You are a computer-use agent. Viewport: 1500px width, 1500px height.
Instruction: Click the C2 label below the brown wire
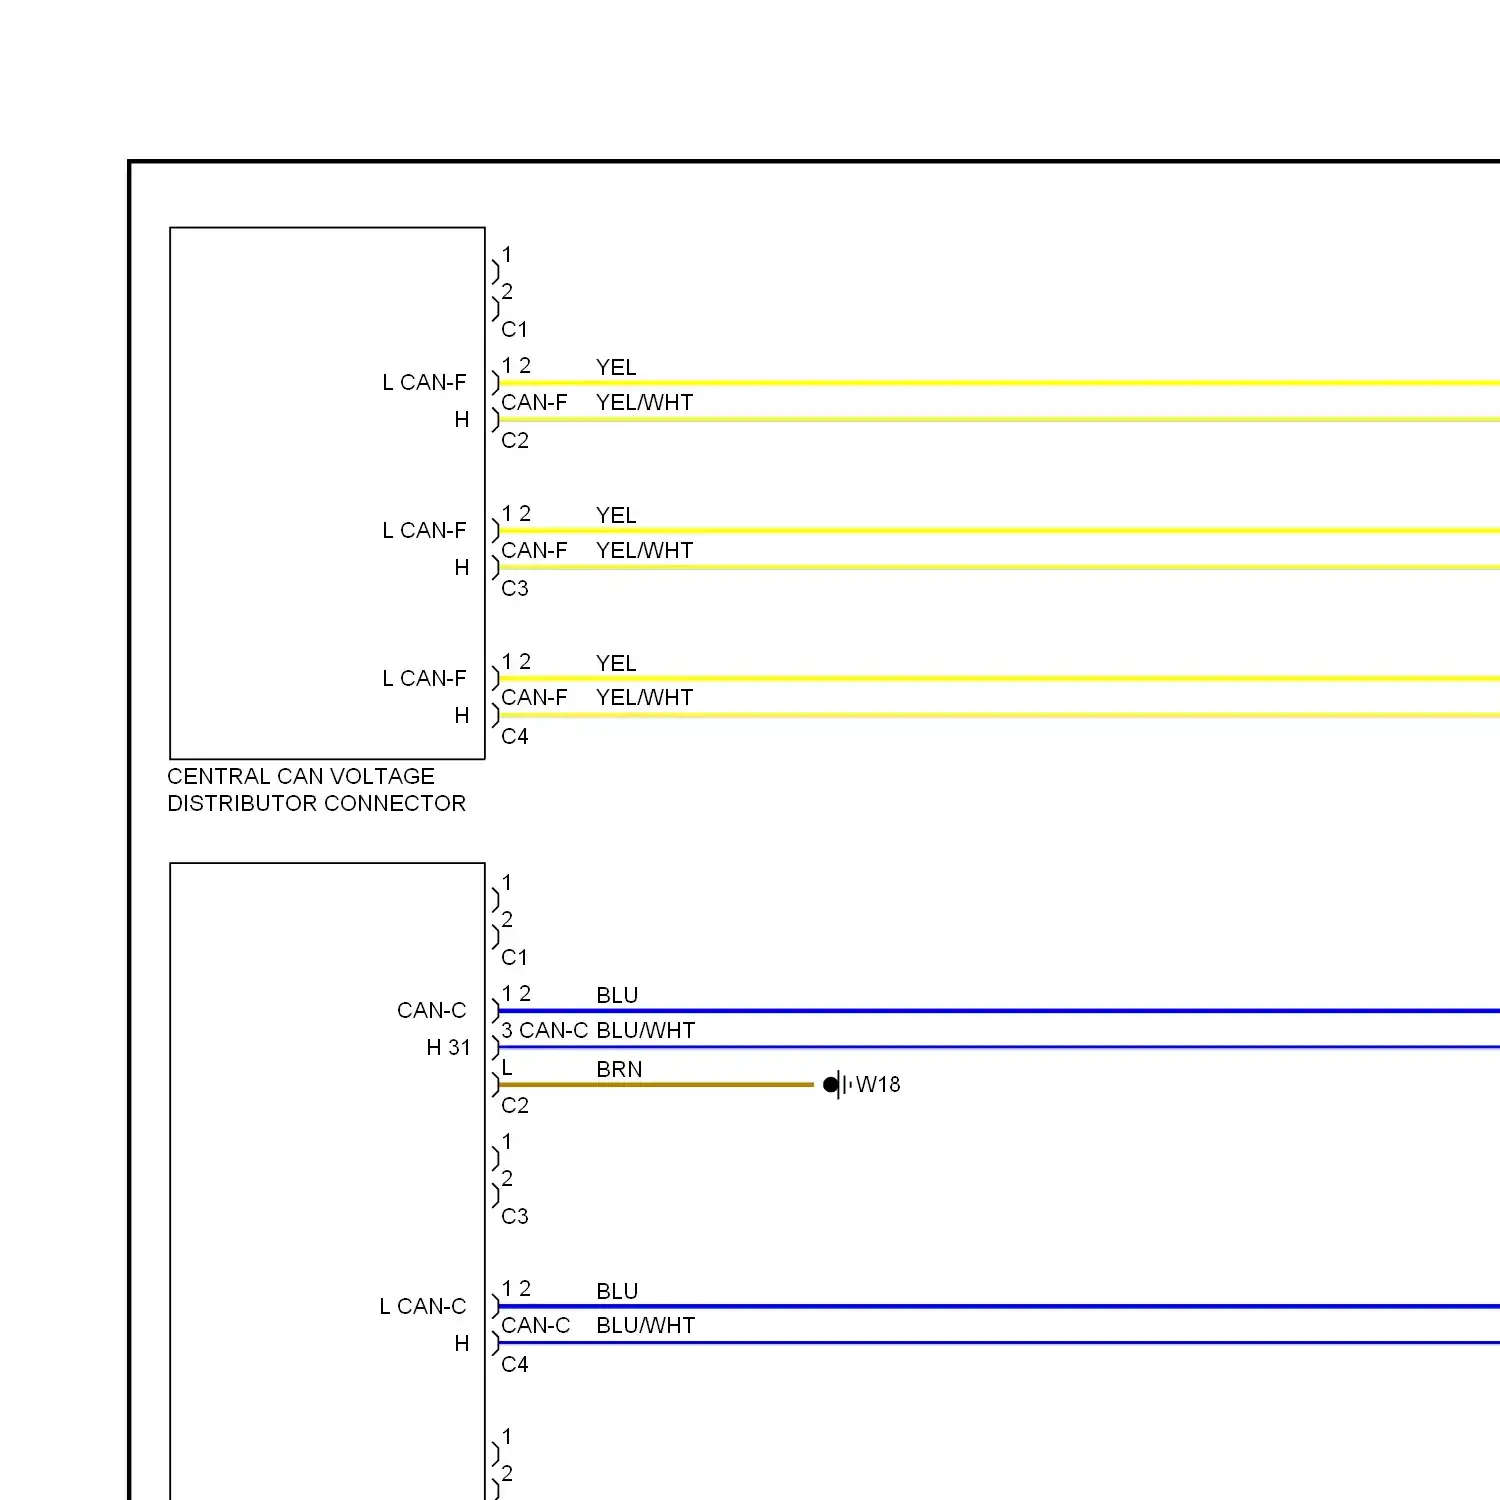(515, 1105)
